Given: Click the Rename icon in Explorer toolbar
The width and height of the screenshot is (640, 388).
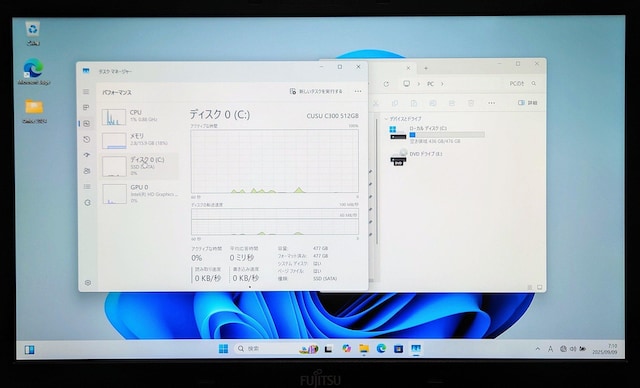Looking at the screenshot, I should (x=433, y=103).
